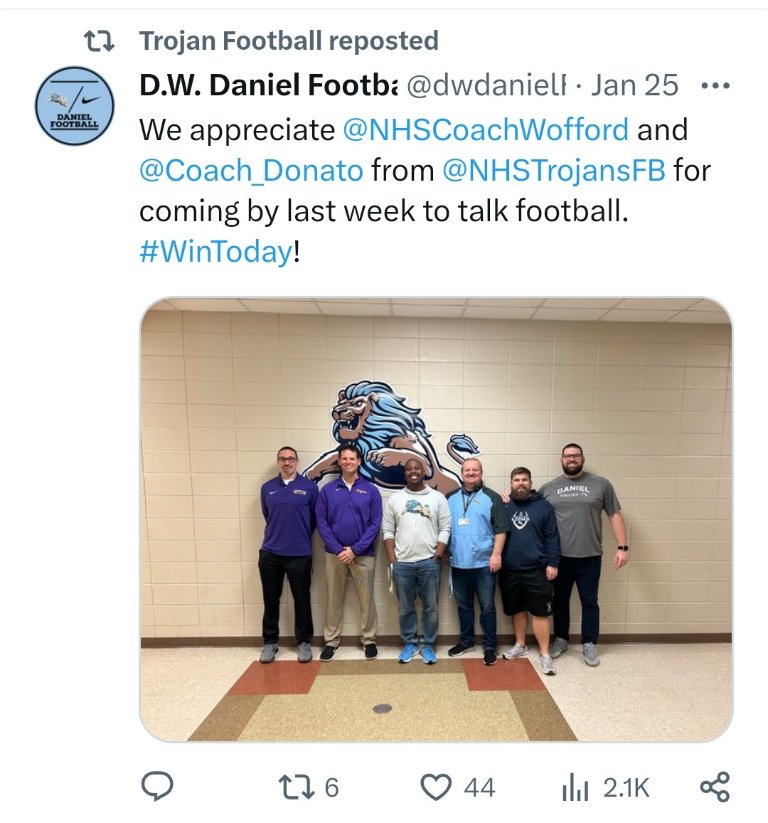Visit the @Coach_Donato mention
Viewport: 768px width, 823px height.
tap(251, 171)
